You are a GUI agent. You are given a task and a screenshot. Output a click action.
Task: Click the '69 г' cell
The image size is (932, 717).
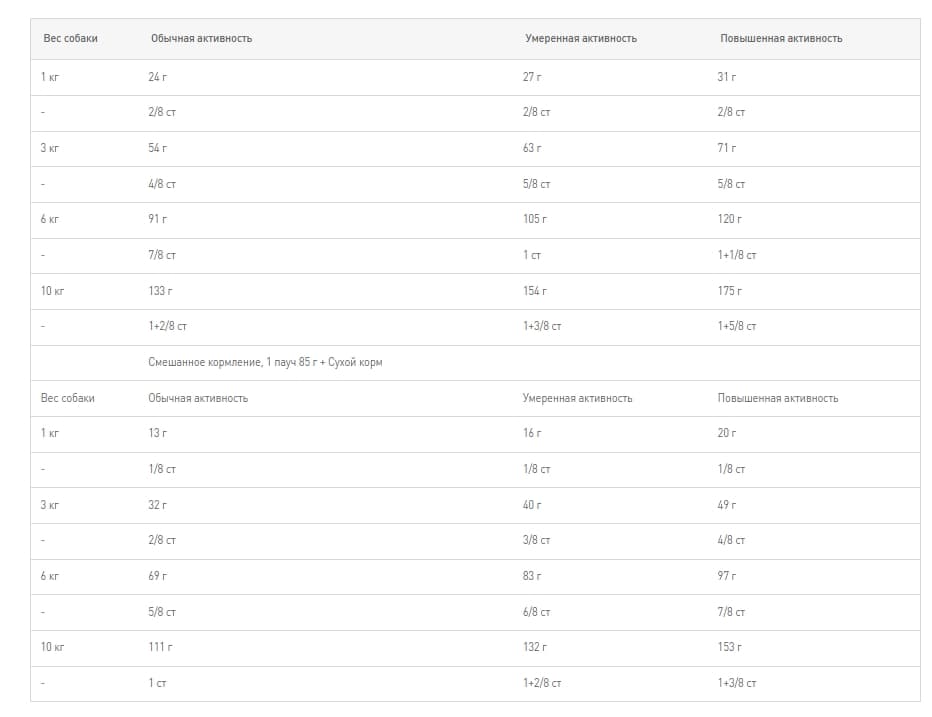[x=157, y=576]
